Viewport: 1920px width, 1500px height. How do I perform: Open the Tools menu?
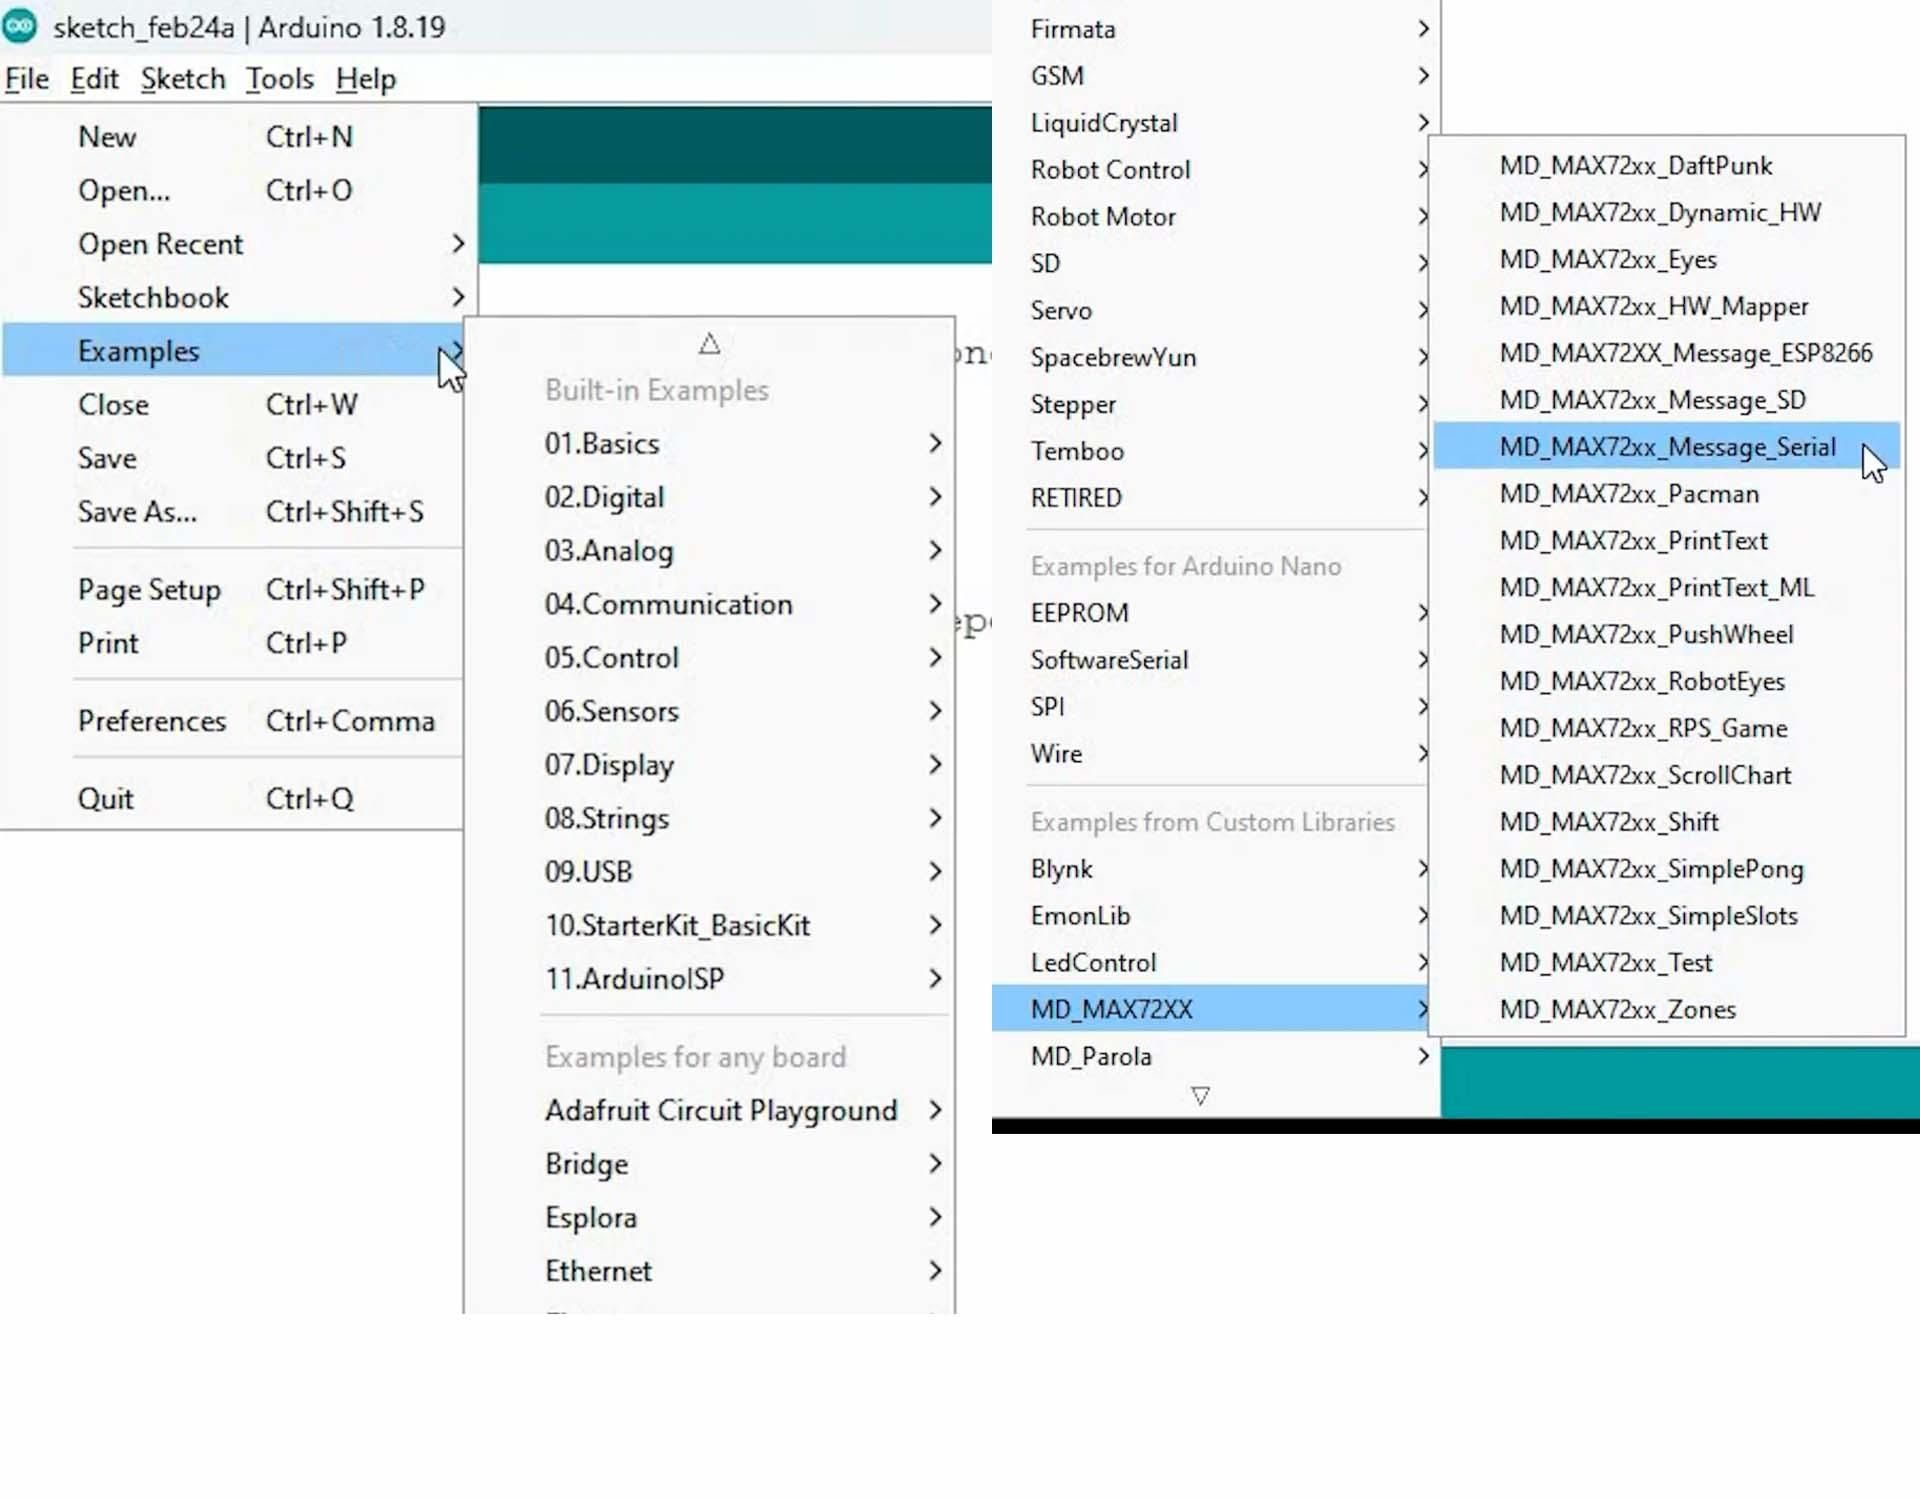280,79
